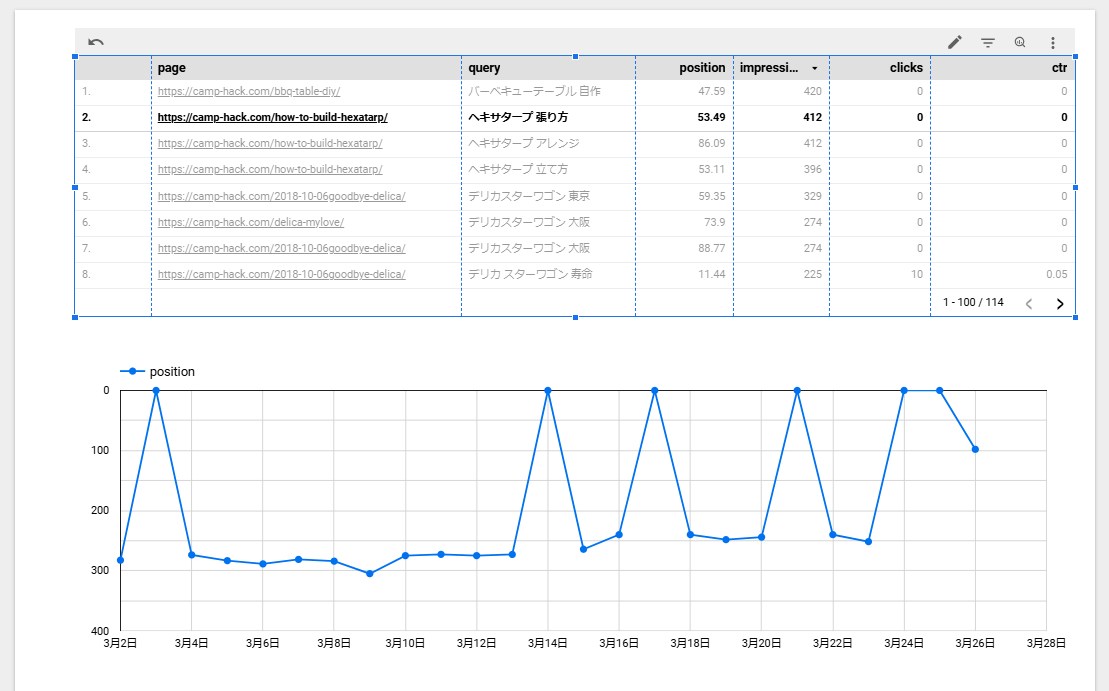Click the undo arrow icon

pos(95,42)
